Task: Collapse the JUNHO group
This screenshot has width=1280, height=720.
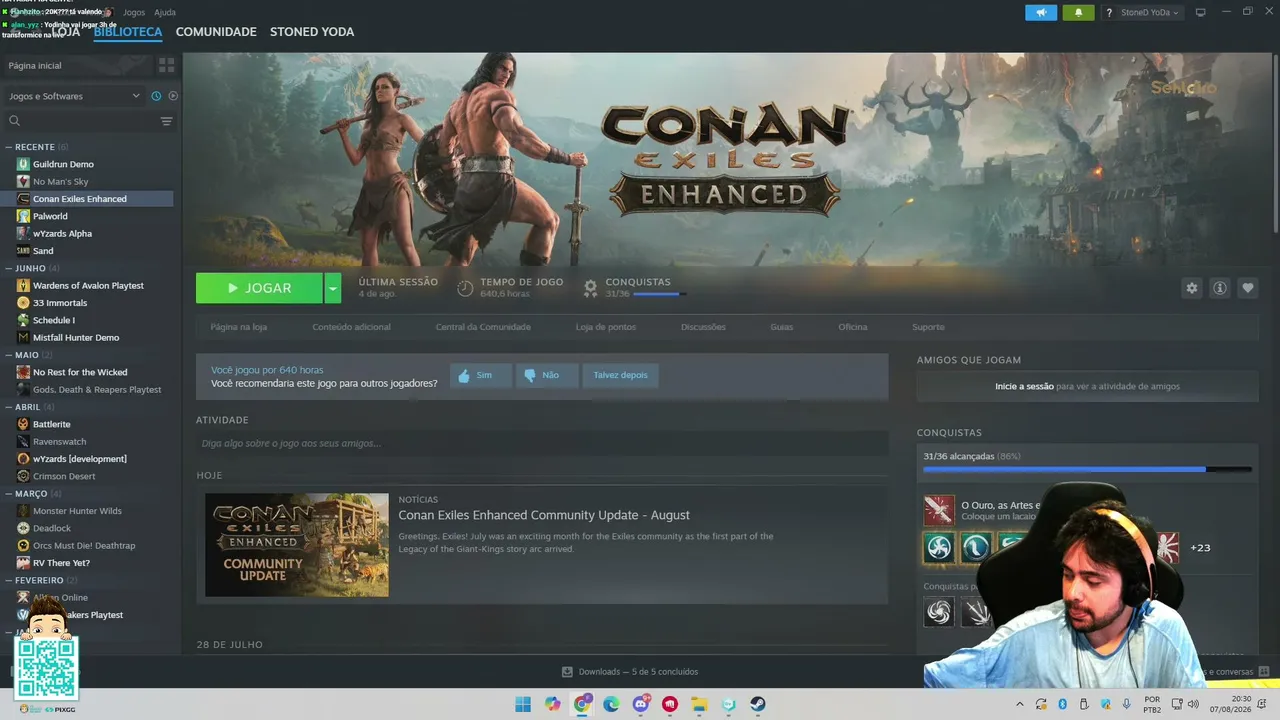Action: pyautogui.click(x=32, y=268)
